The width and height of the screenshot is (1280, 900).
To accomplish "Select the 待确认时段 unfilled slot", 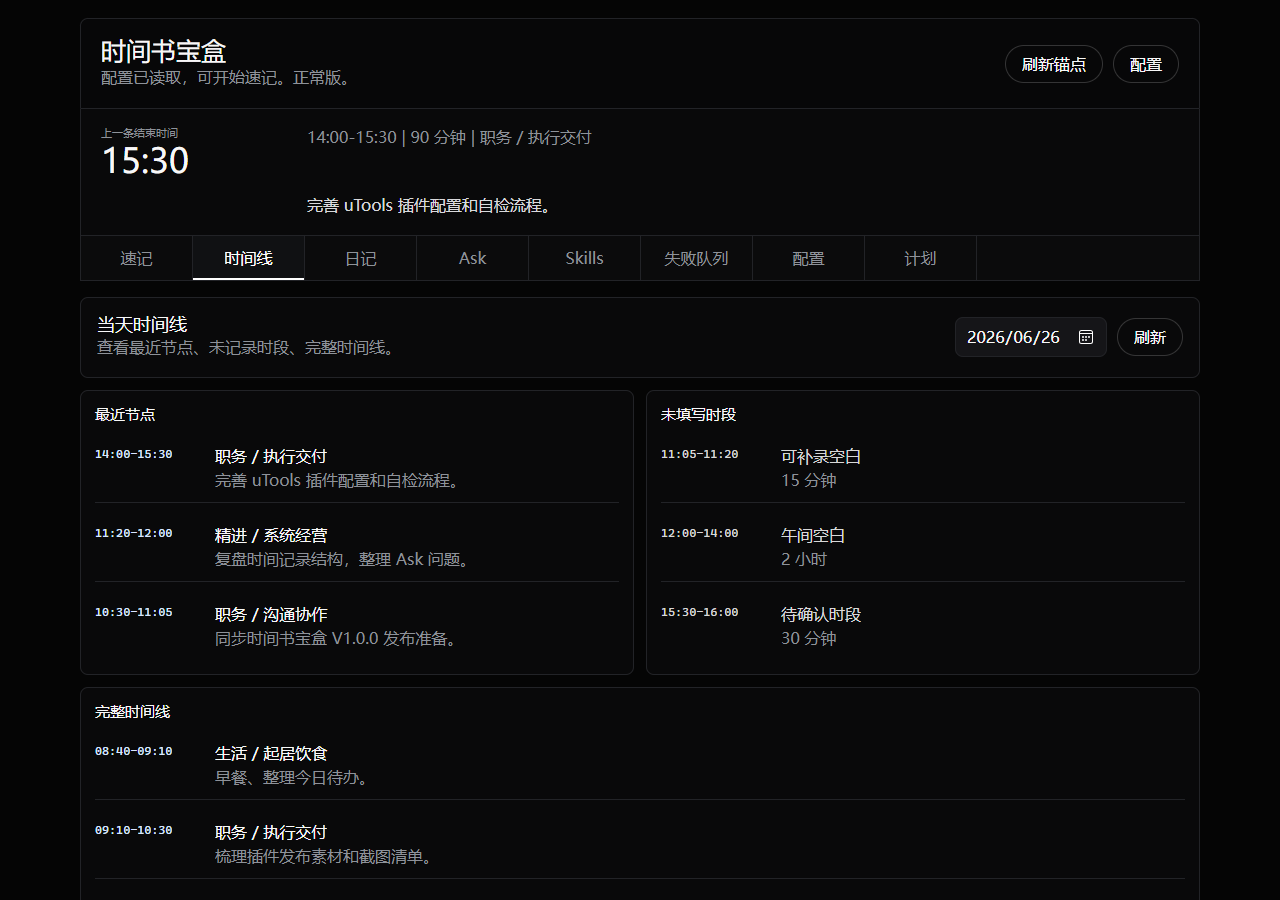I will click(821, 614).
